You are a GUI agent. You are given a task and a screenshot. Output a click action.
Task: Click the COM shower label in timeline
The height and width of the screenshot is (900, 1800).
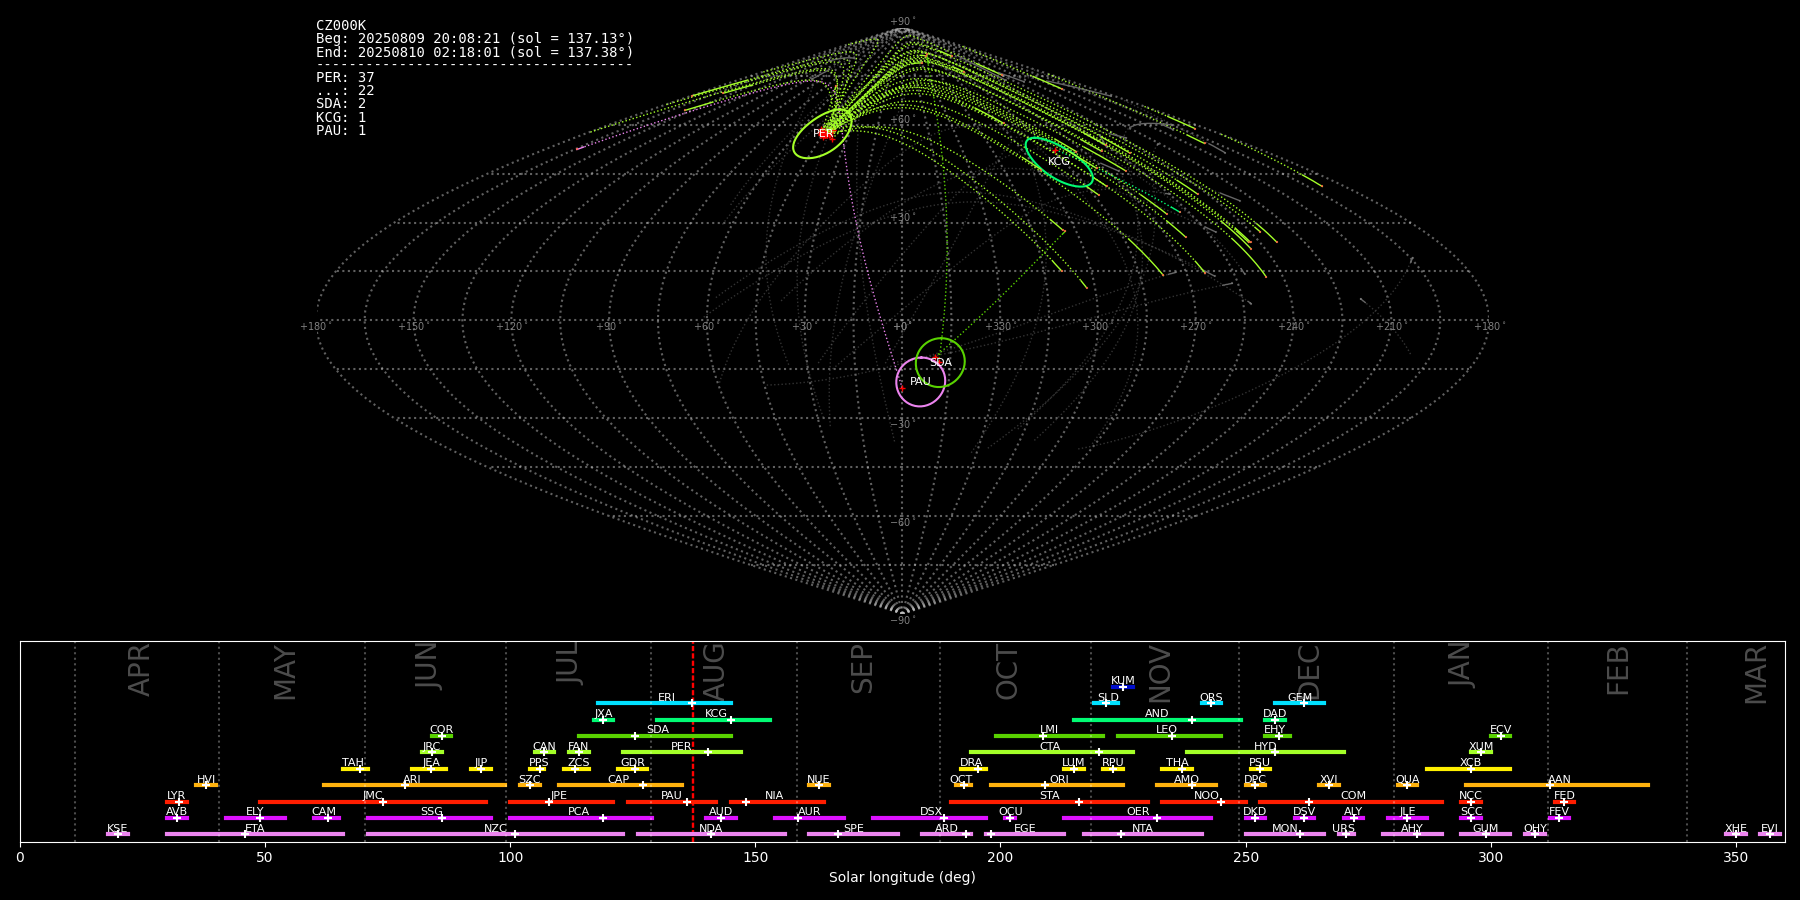(x=1353, y=796)
